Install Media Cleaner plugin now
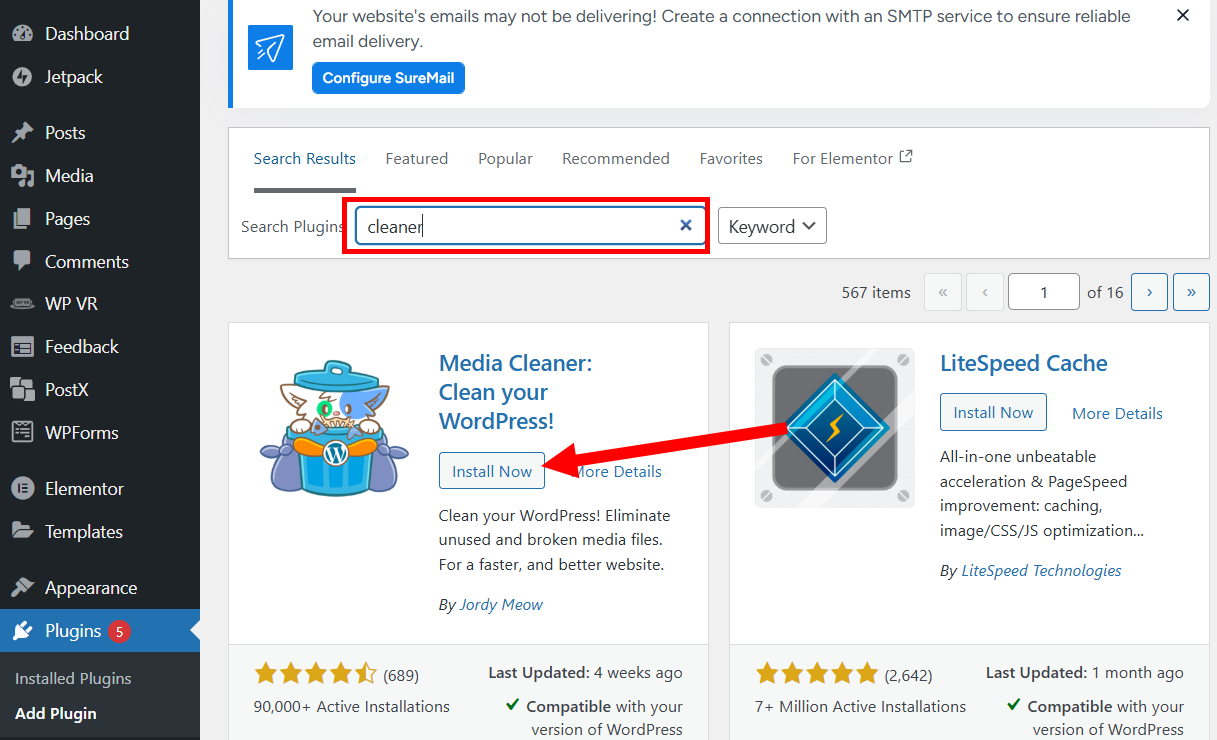This screenshot has height=740, width=1217. [492, 471]
